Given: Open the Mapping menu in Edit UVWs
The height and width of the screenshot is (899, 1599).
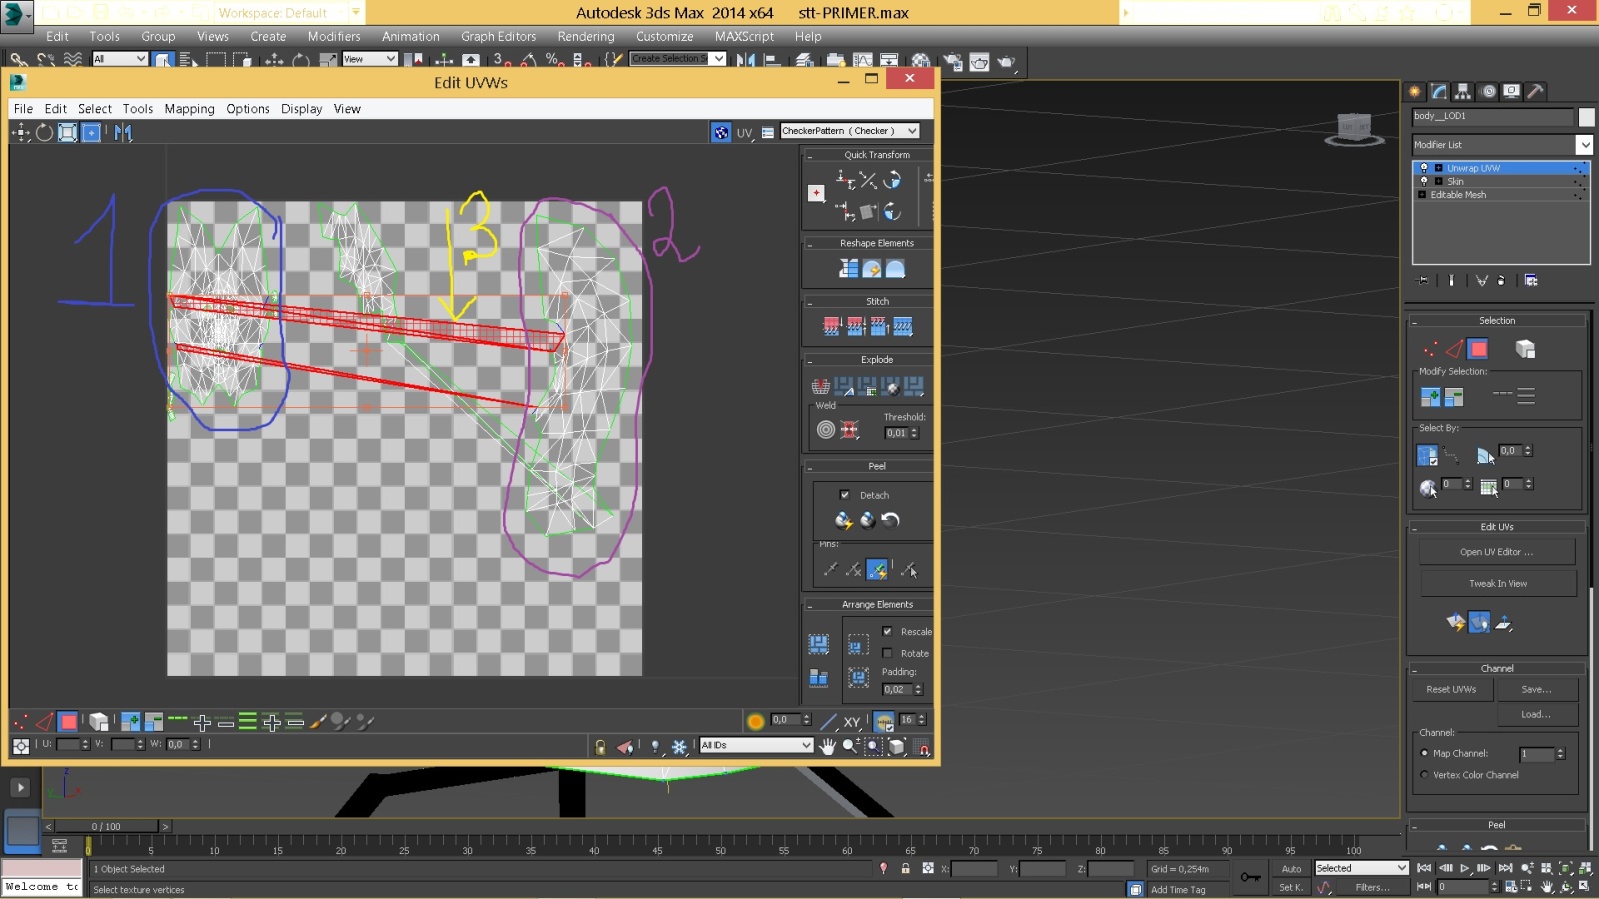Looking at the screenshot, I should [x=189, y=109].
